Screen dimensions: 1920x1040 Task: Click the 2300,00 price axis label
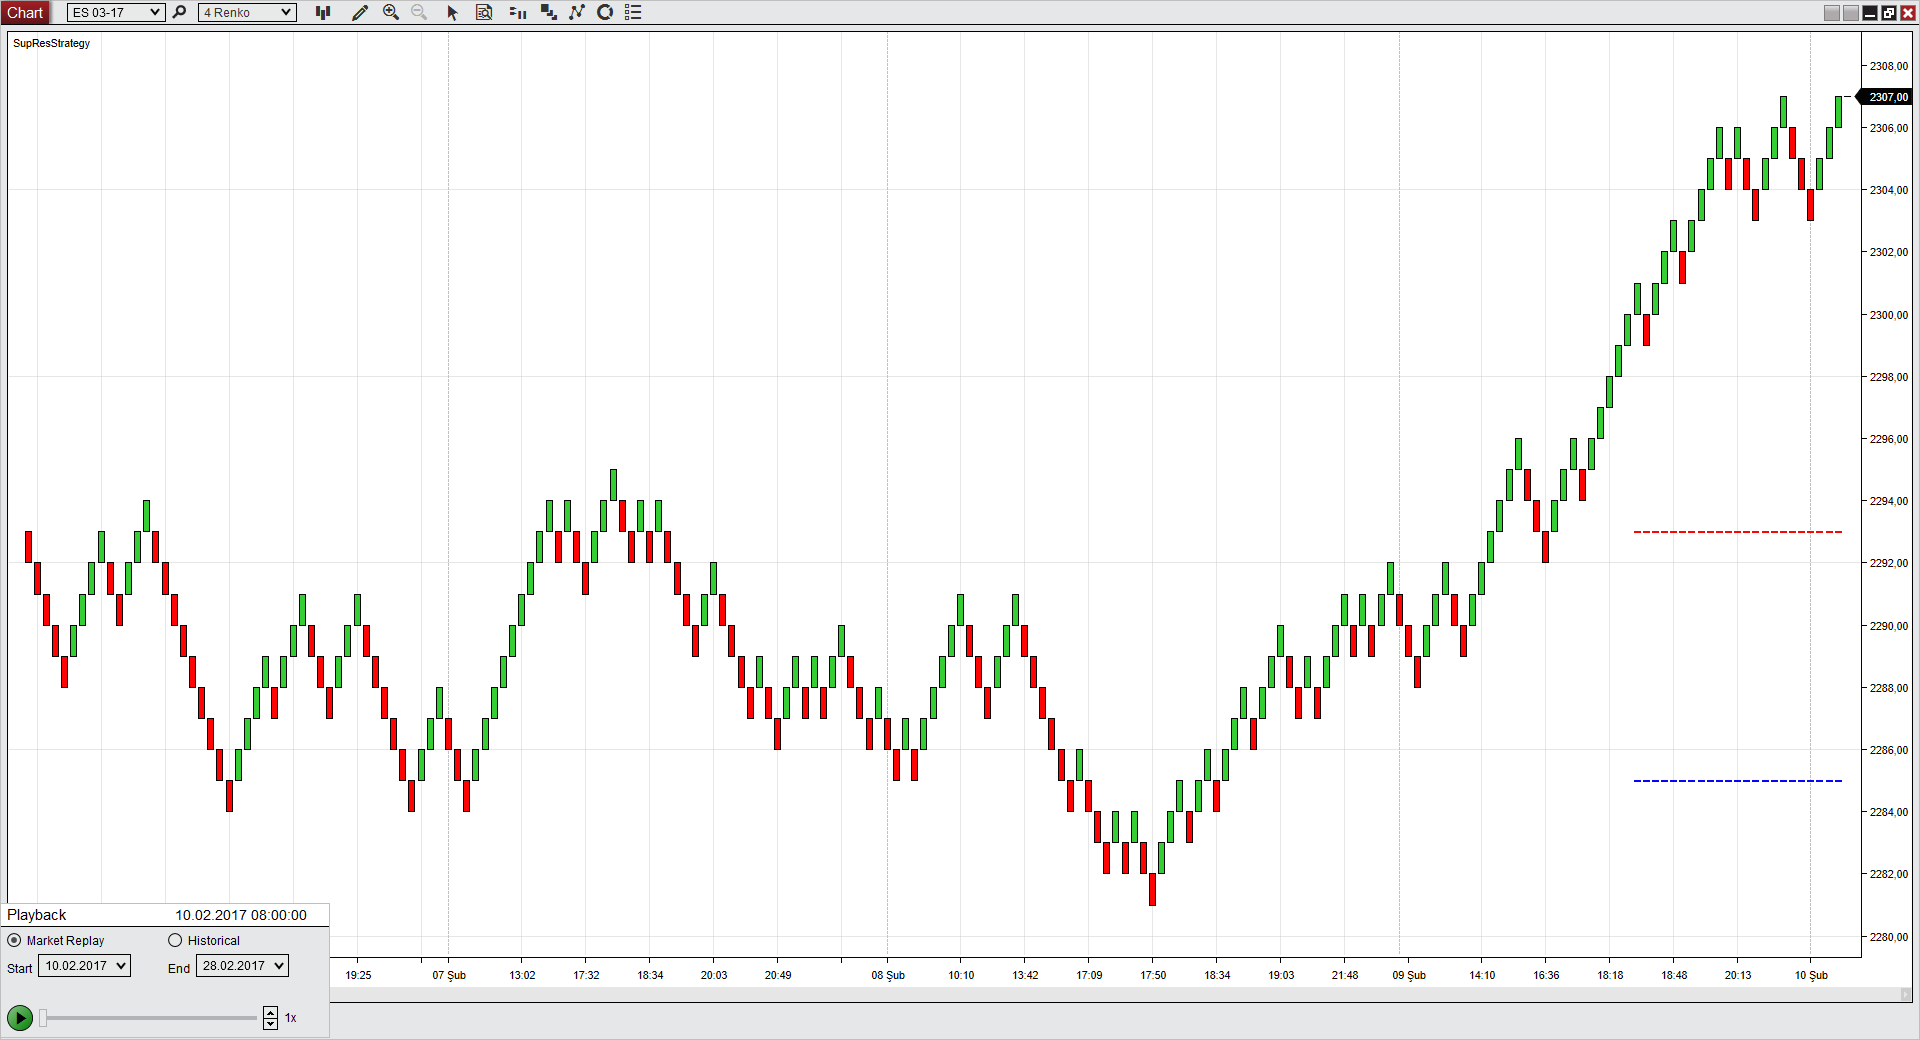[x=1889, y=315]
